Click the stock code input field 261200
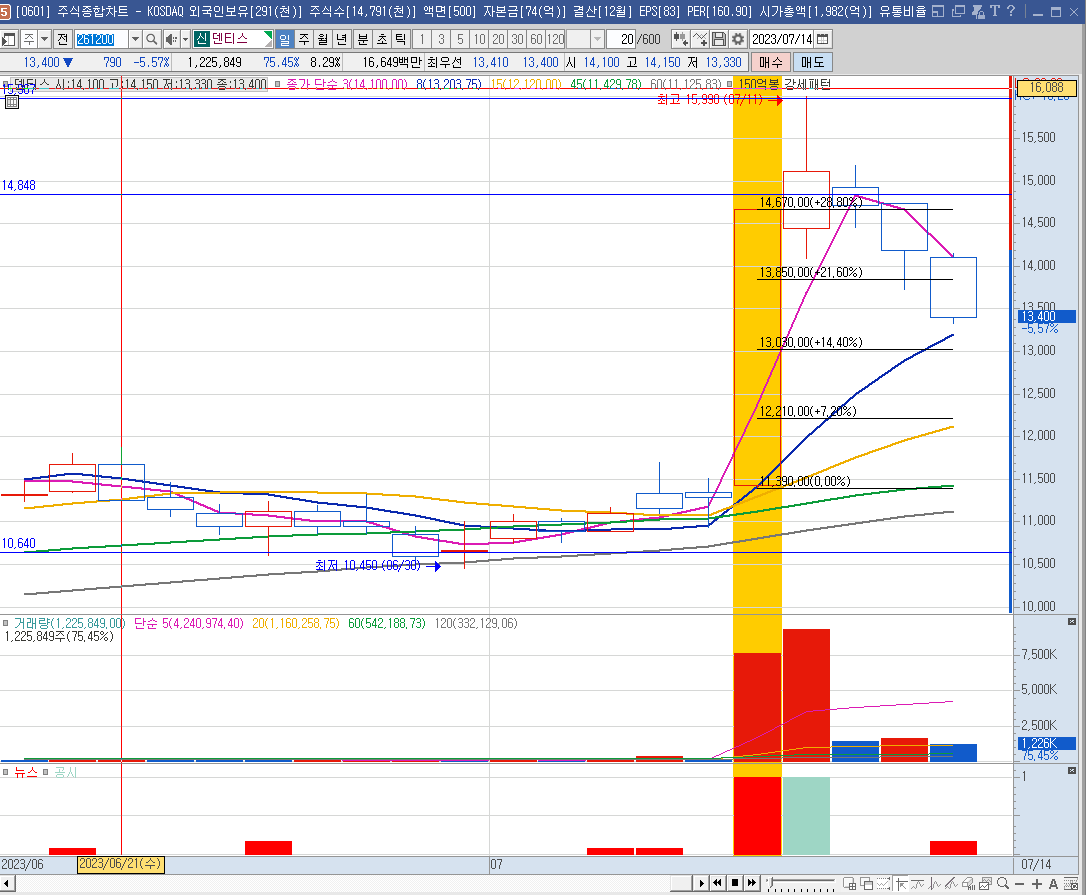The height and width of the screenshot is (895, 1086). (x=101, y=39)
